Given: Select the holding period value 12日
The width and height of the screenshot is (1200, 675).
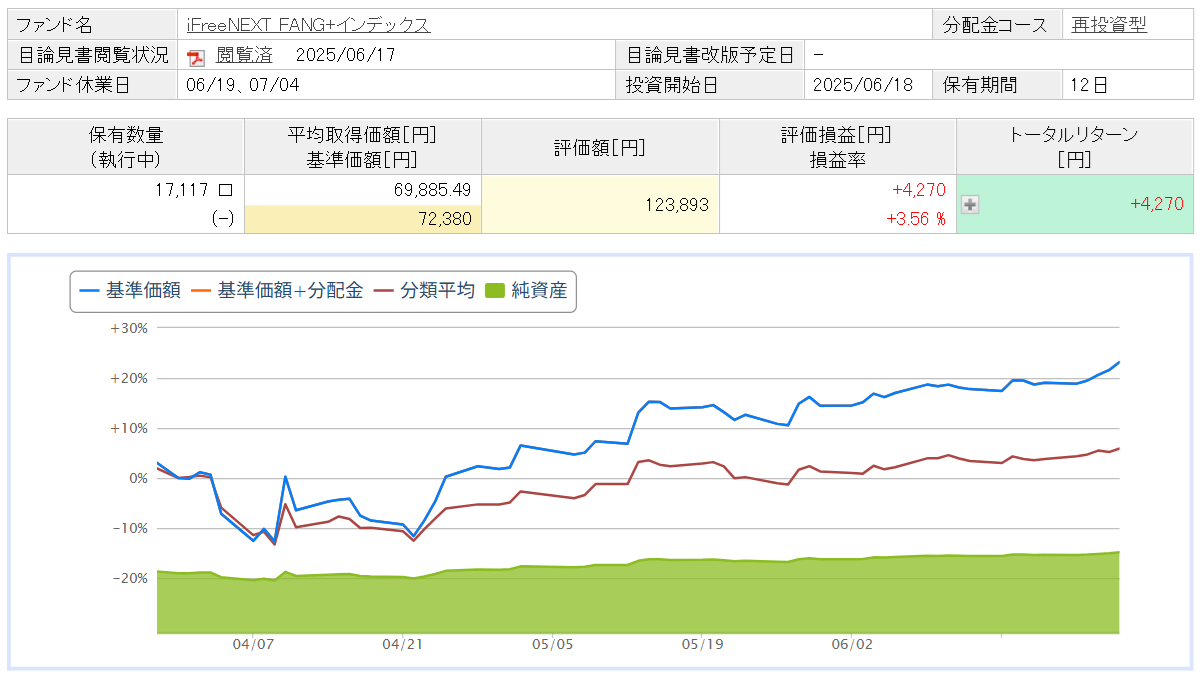Looking at the screenshot, I should click(x=1088, y=85).
